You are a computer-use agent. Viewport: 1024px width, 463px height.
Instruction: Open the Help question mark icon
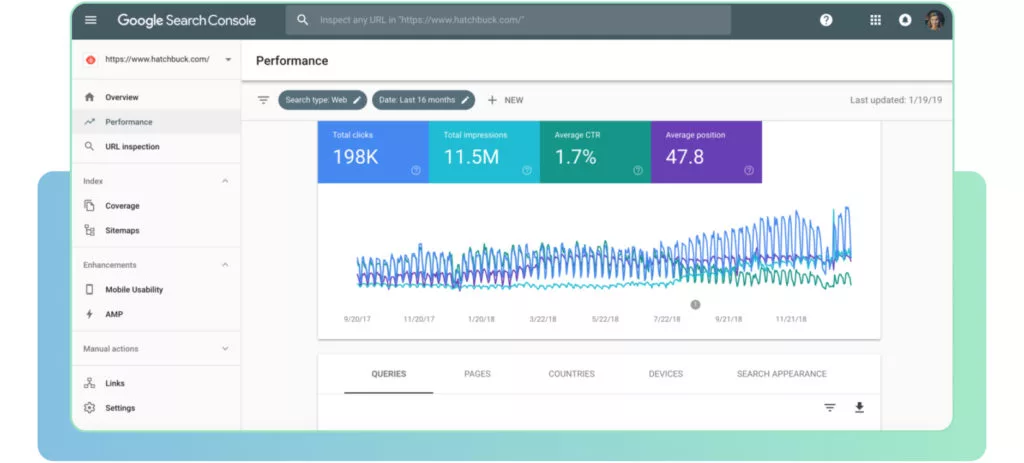[826, 20]
